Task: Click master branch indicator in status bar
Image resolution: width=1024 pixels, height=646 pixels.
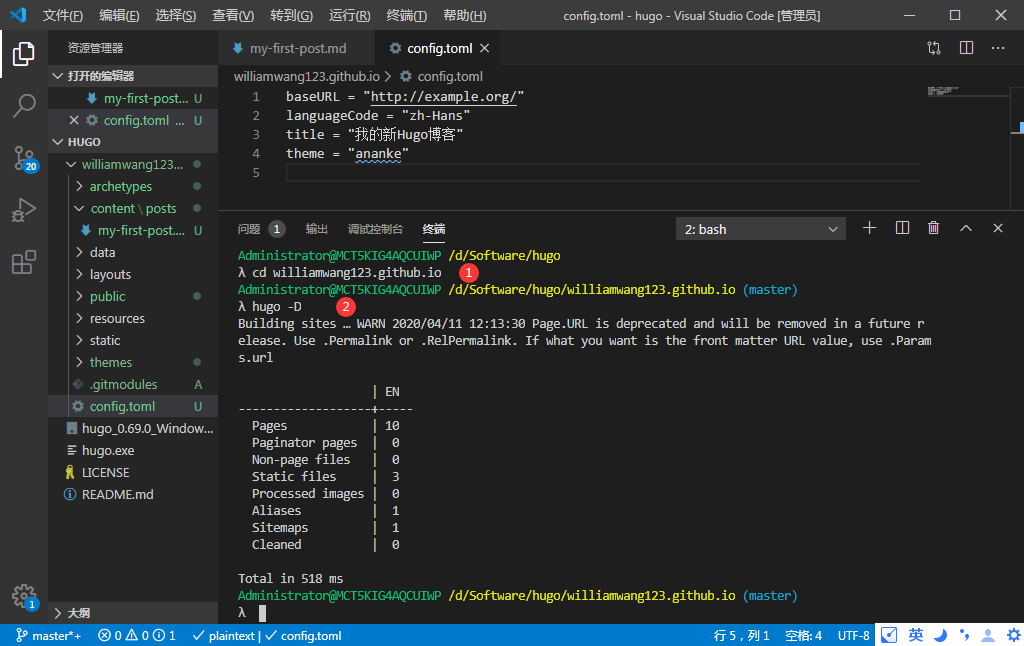Action: click(x=48, y=636)
